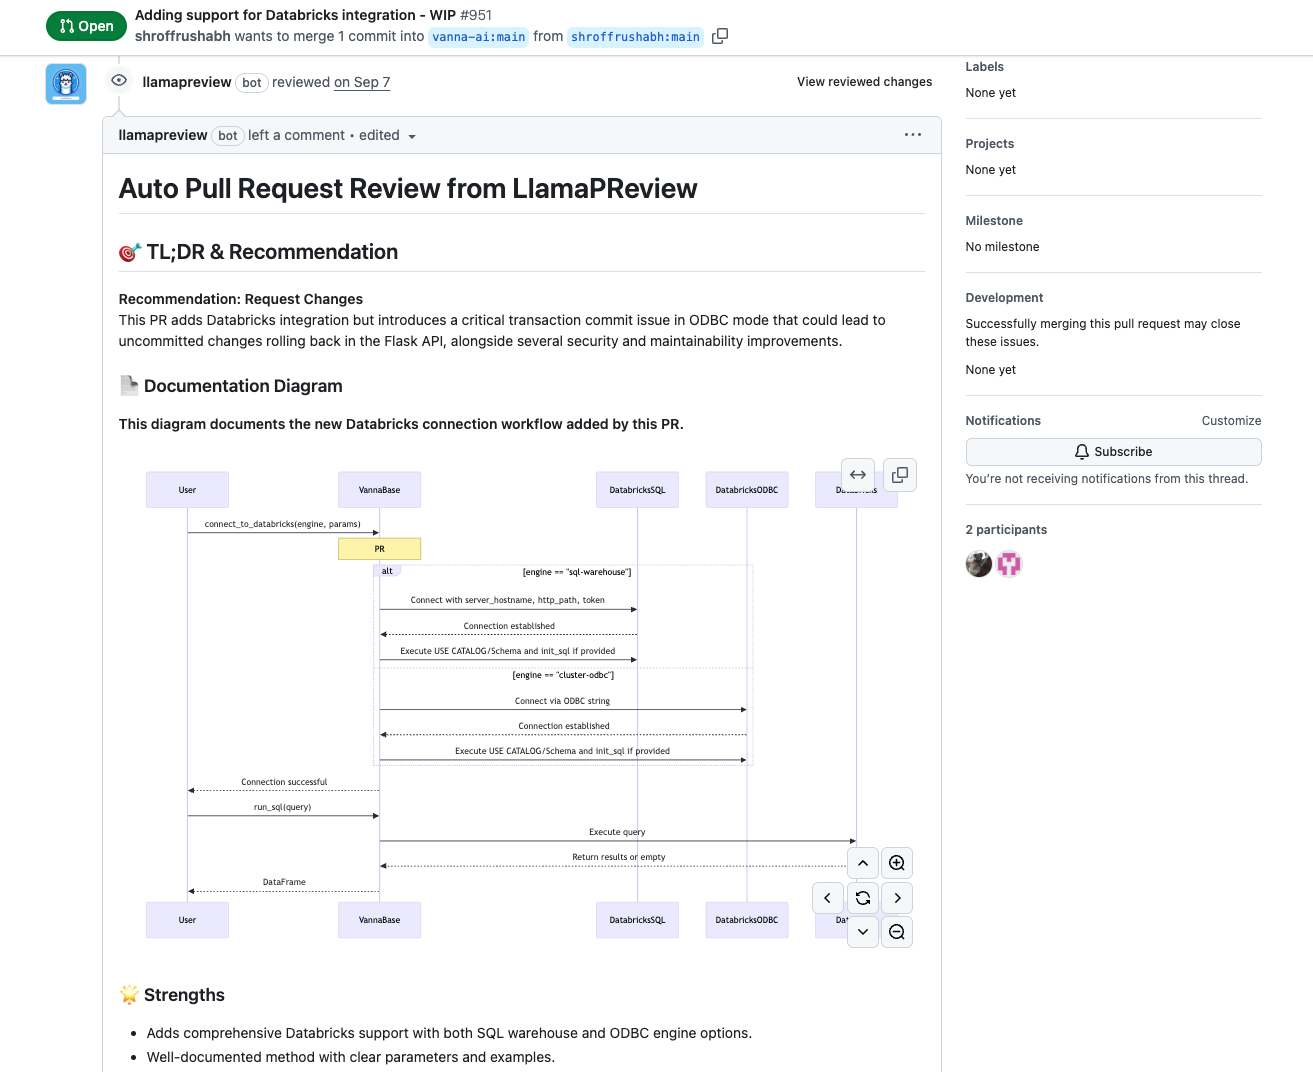Zoom in on the diagram

coord(897,863)
